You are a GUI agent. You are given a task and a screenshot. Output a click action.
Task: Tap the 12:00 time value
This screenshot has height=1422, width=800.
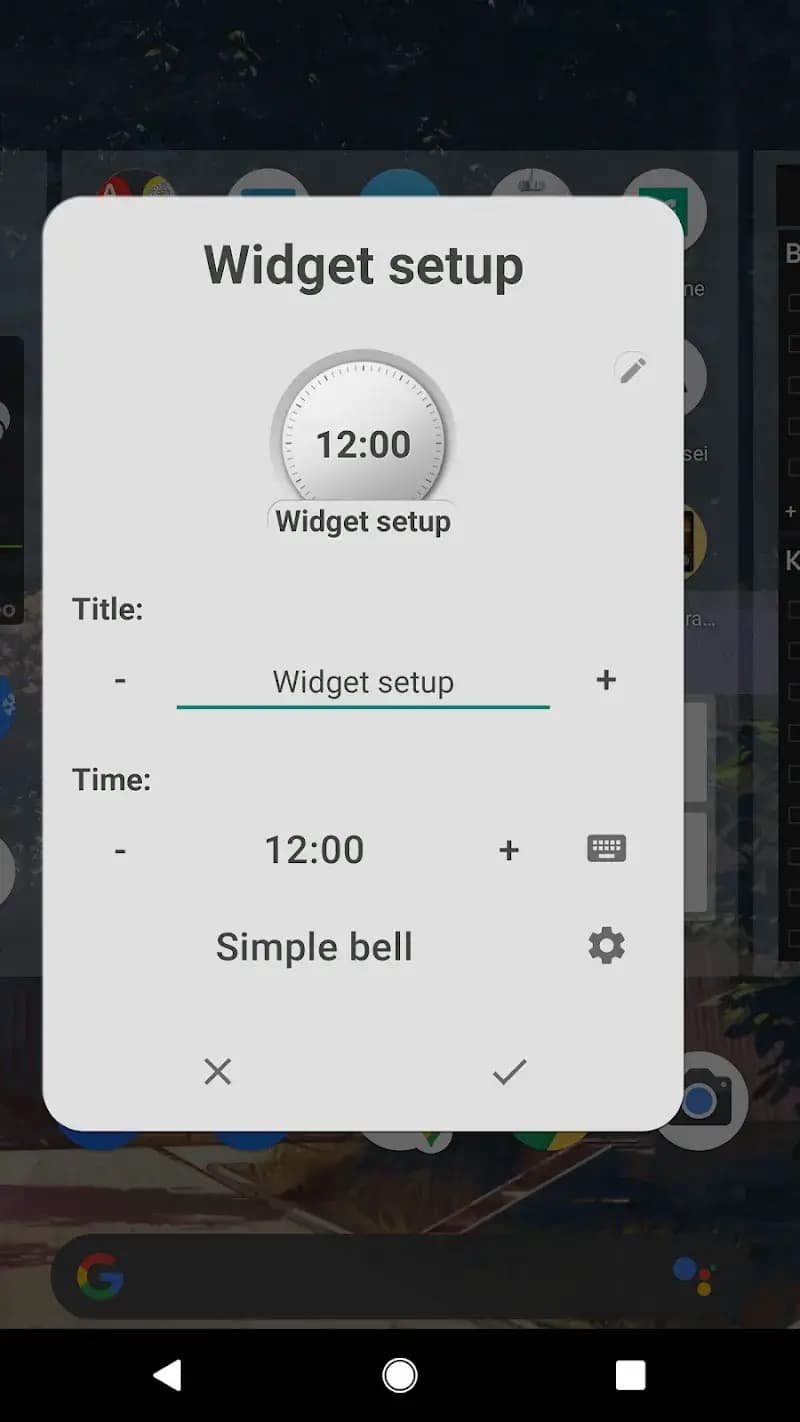click(x=314, y=850)
